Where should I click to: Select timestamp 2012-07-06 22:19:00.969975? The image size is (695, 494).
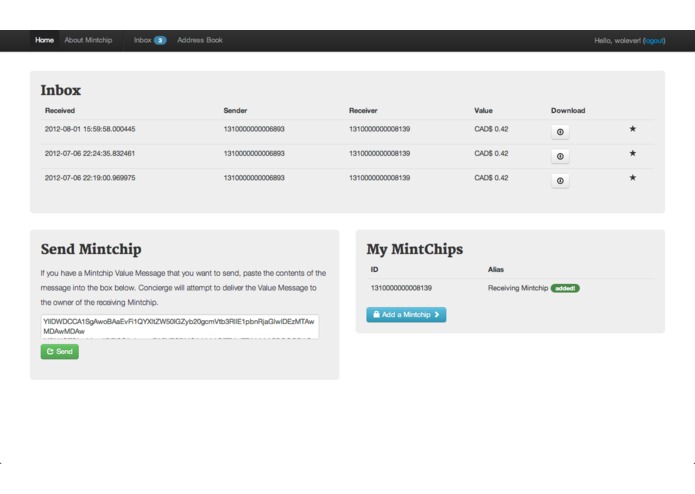tap(90, 178)
